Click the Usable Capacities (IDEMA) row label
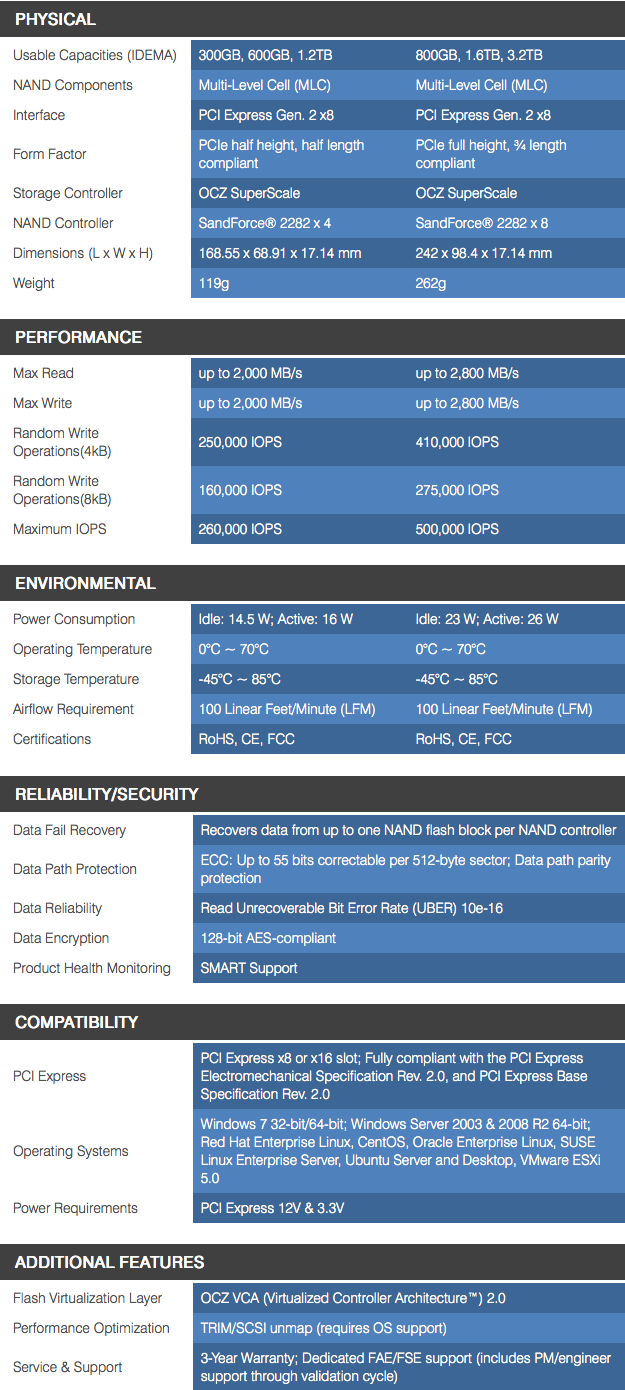 95,55
